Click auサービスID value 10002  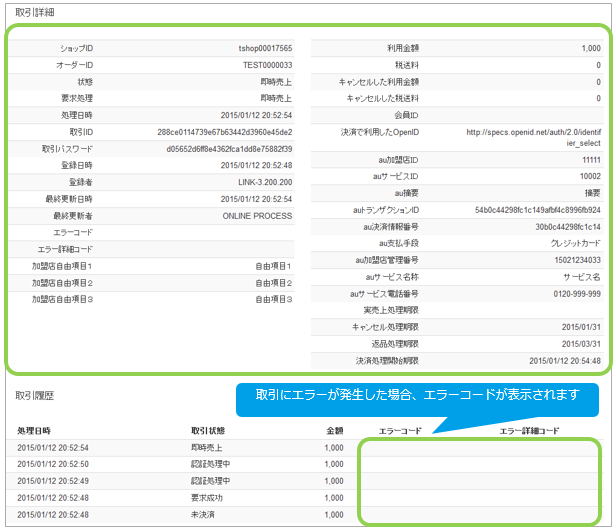(x=590, y=176)
